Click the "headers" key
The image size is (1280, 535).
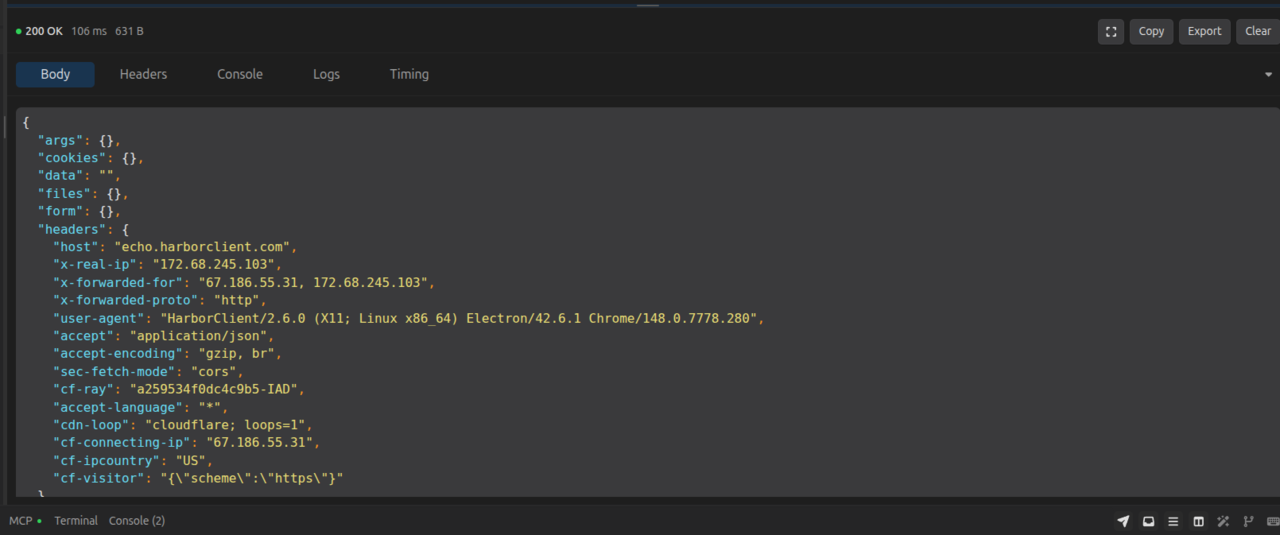[x=72, y=230]
